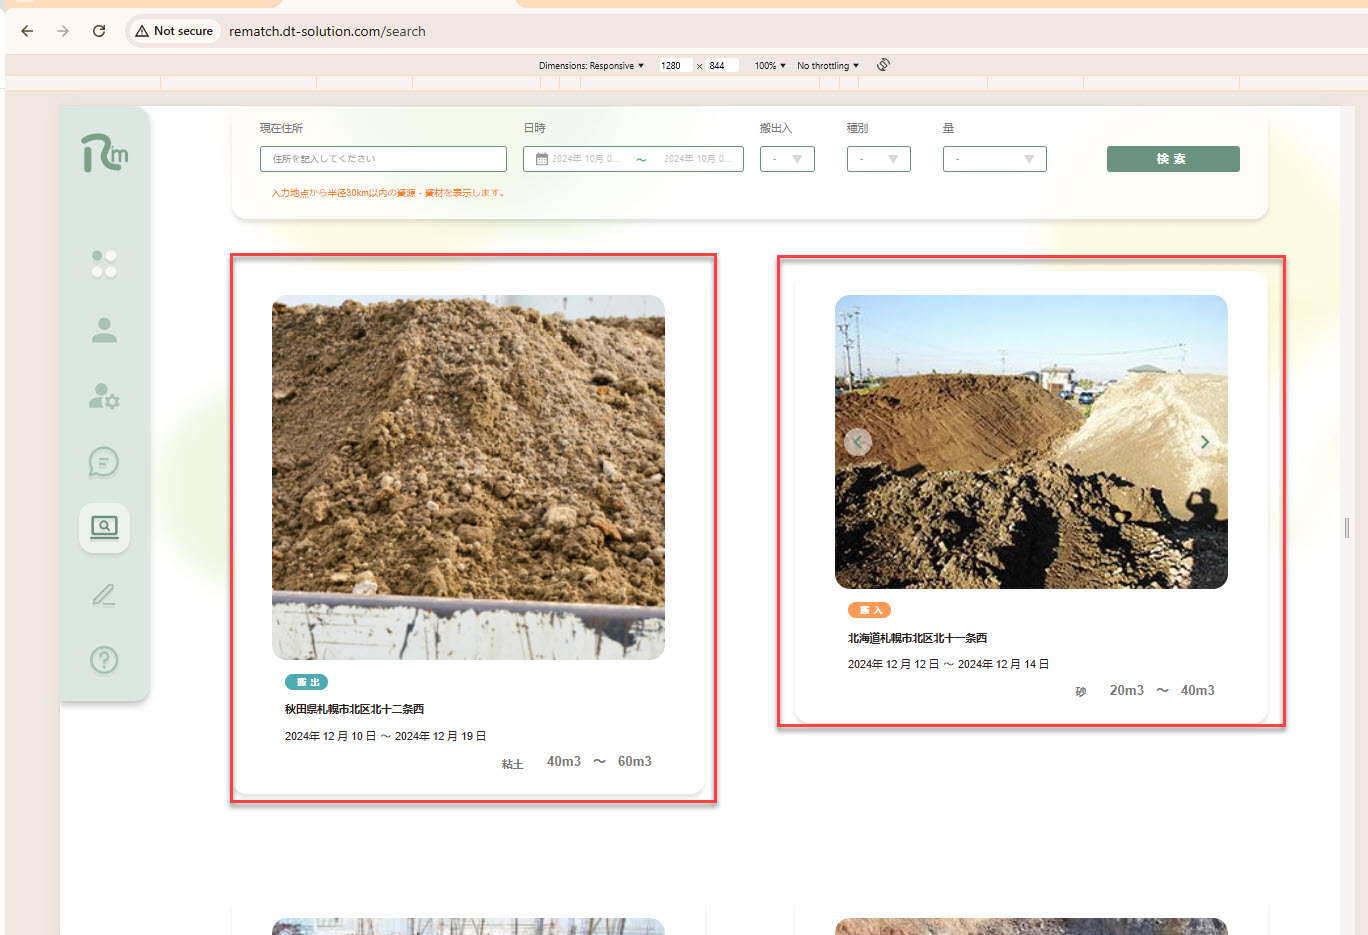Image resolution: width=1368 pixels, height=935 pixels.
Task: Open the clay soil pile listing photo
Action: click(468, 477)
